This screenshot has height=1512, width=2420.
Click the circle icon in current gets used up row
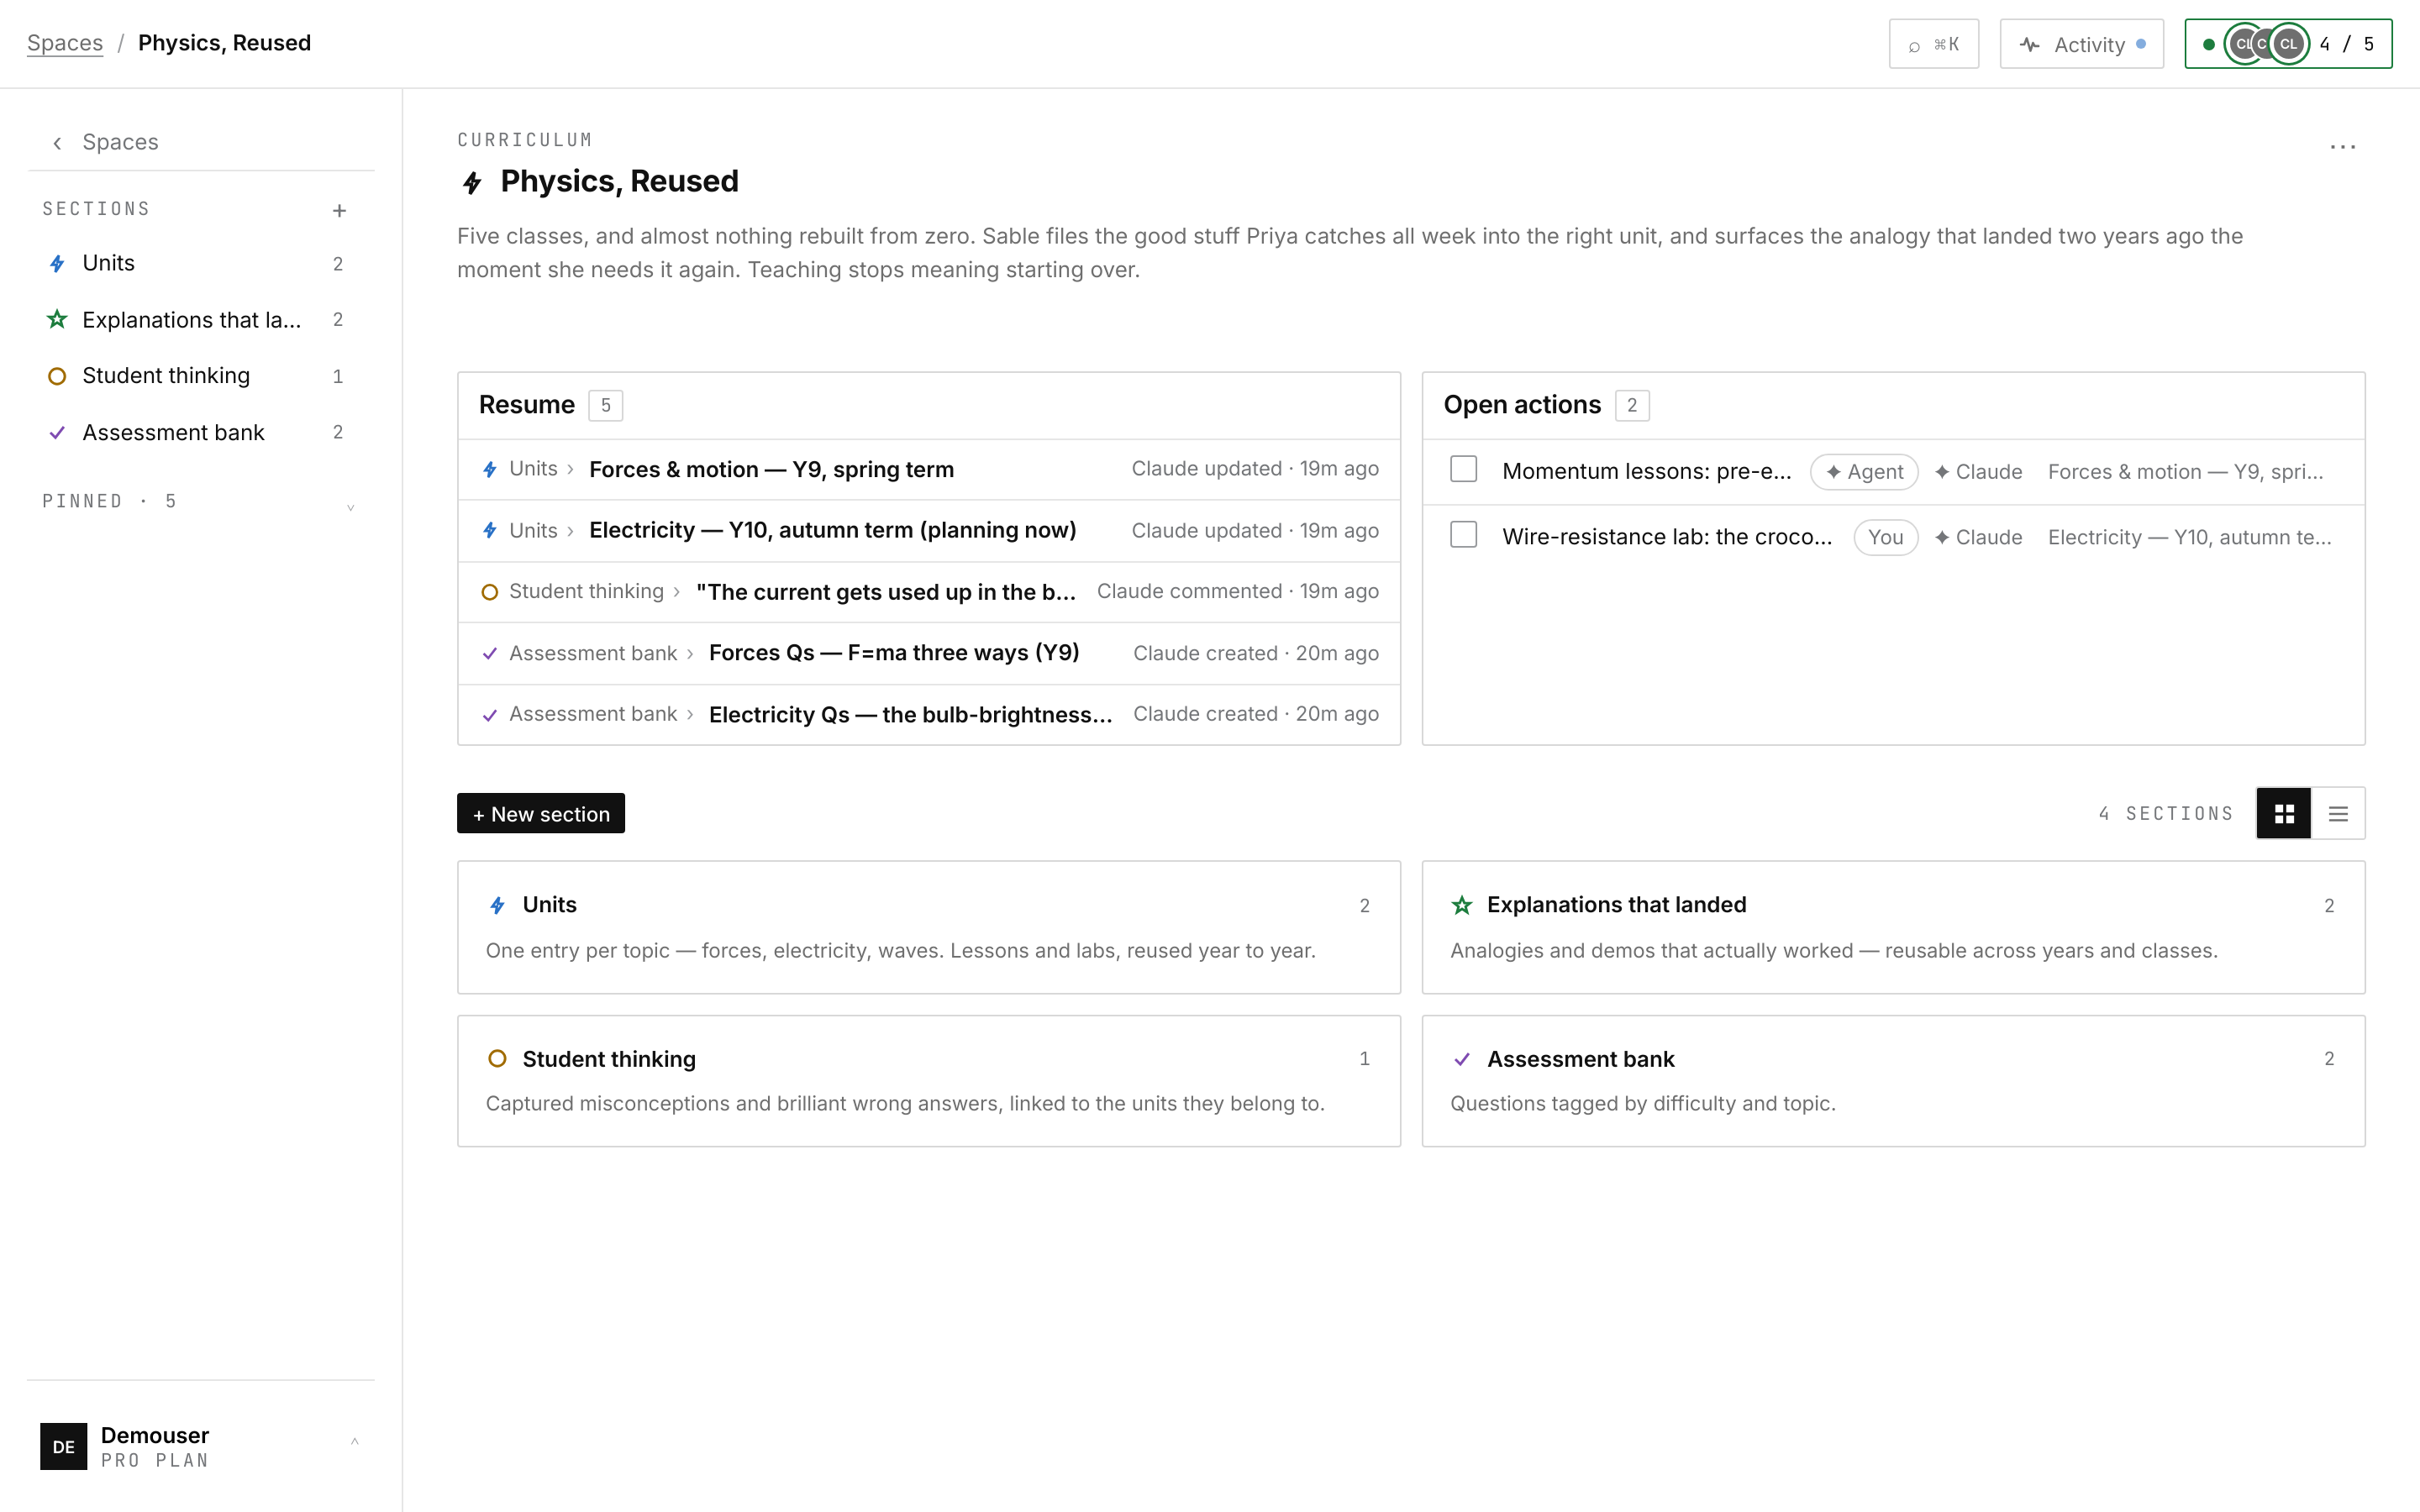[490, 592]
